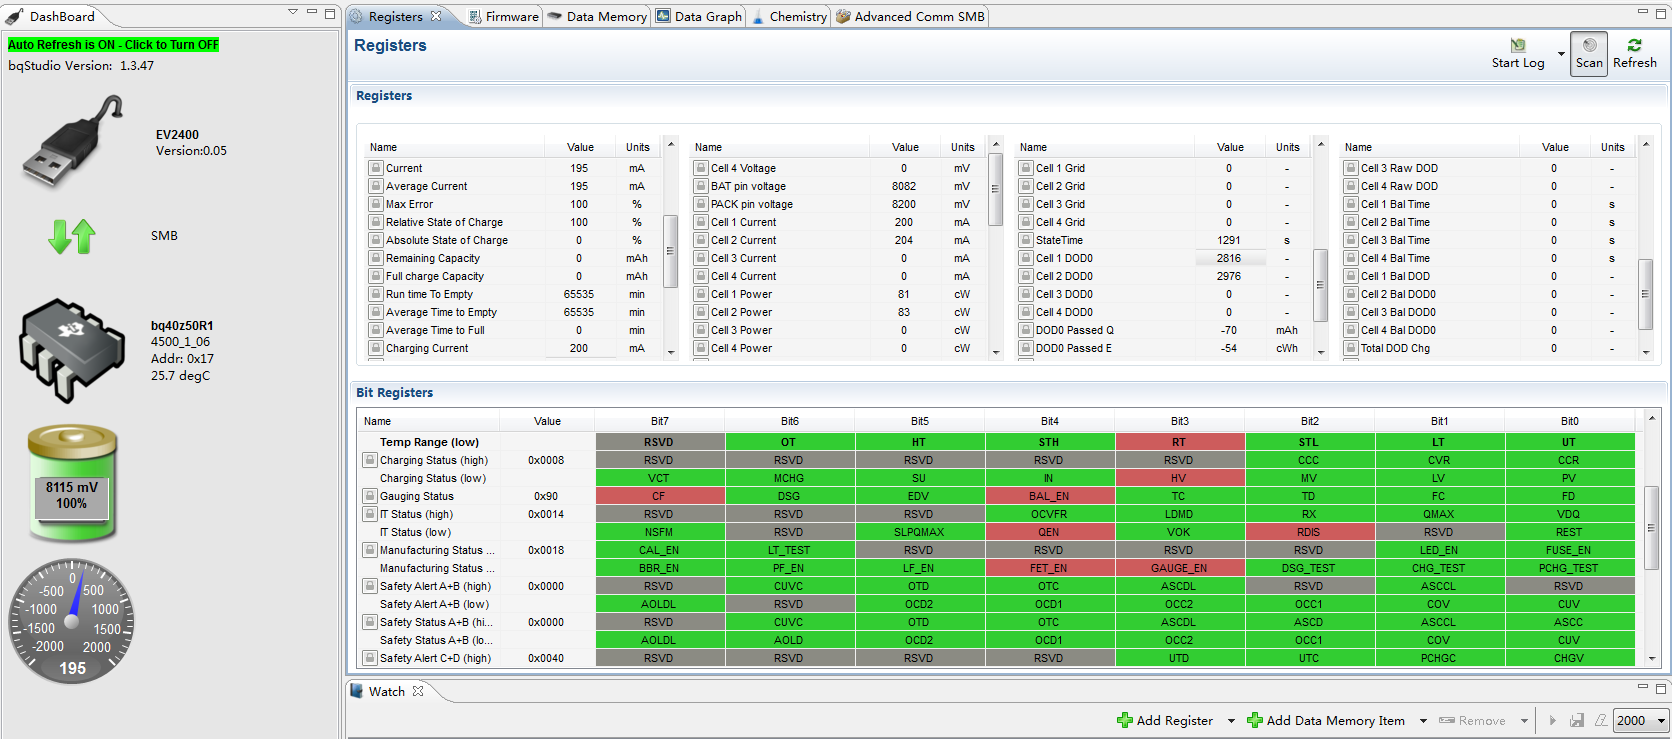Click the bq40z50R1 chip icon

point(72,350)
